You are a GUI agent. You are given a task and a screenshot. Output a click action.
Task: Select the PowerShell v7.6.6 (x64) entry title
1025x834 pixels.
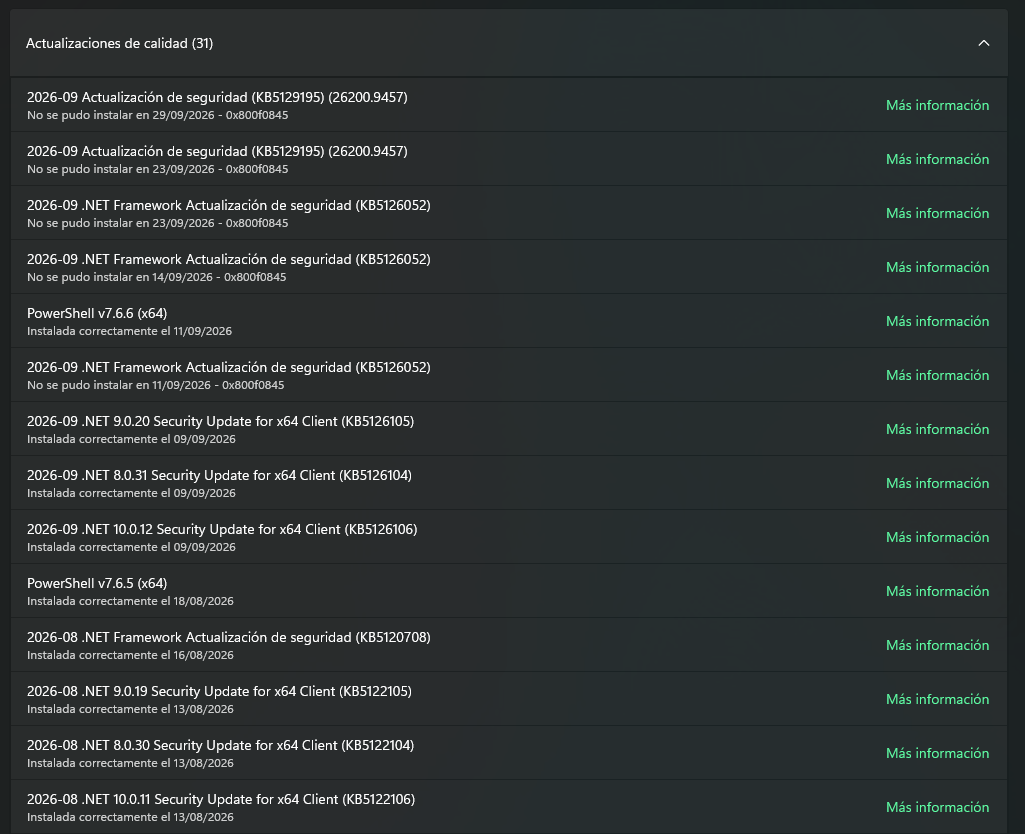(x=97, y=314)
